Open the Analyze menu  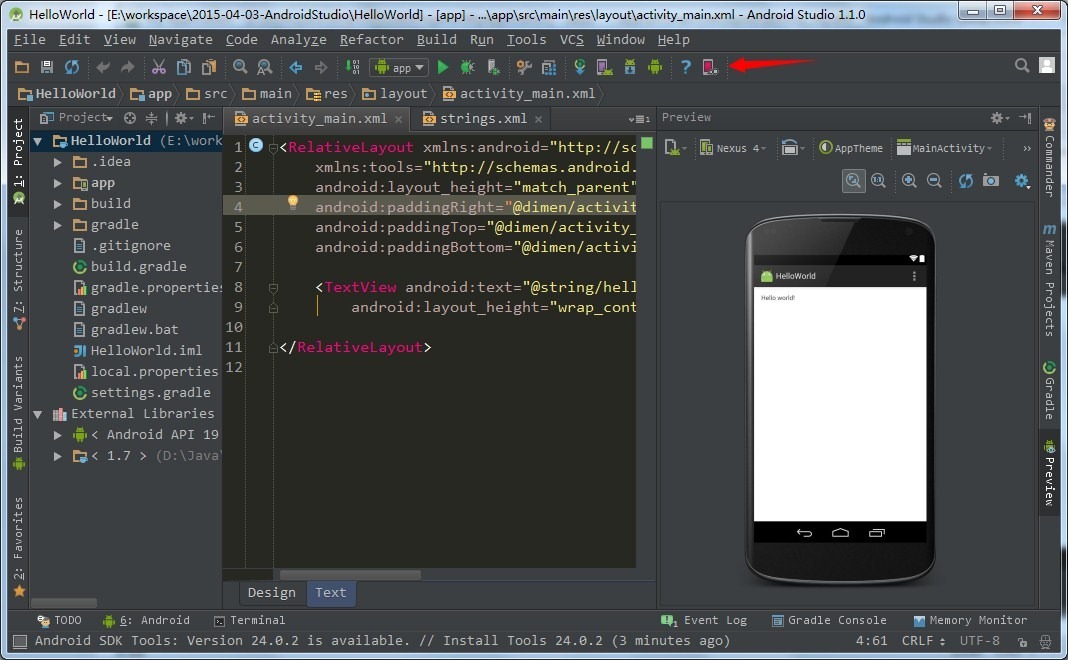pyautogui.click(x=298, y=40)
